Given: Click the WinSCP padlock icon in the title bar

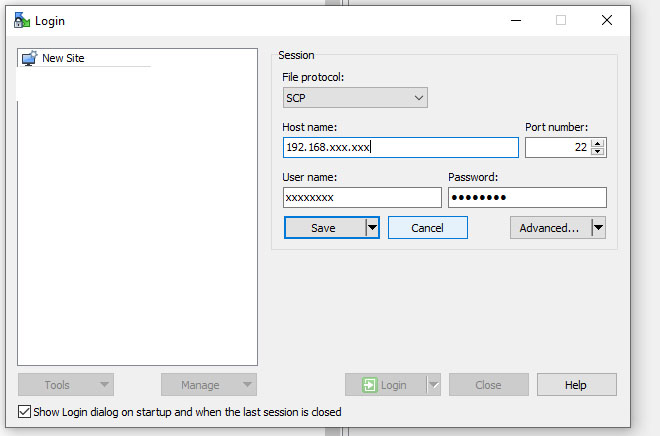Looking at the screenshot, I should 21,20.
